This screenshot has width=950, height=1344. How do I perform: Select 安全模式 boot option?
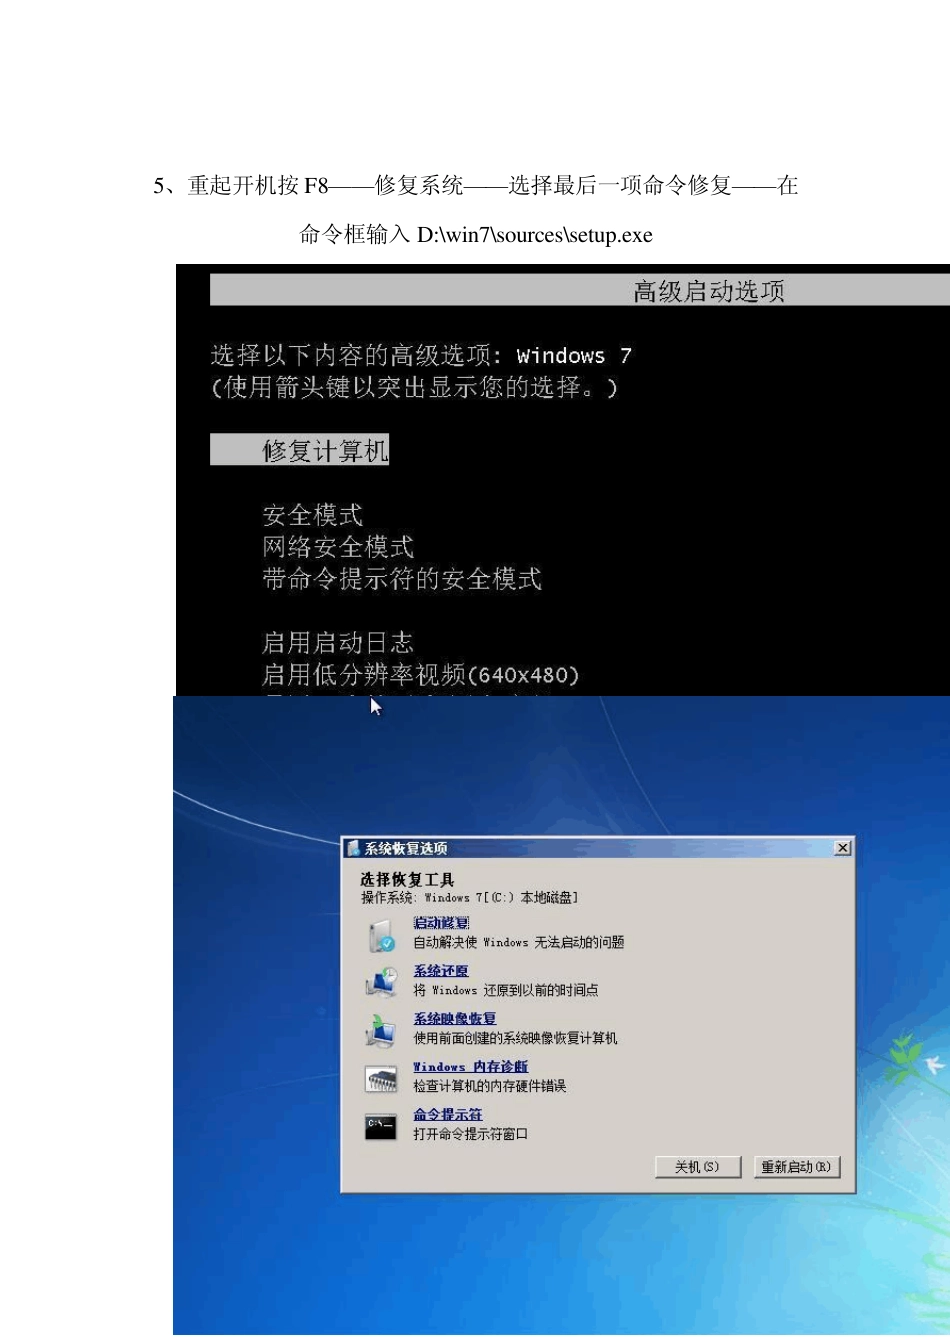312,515
